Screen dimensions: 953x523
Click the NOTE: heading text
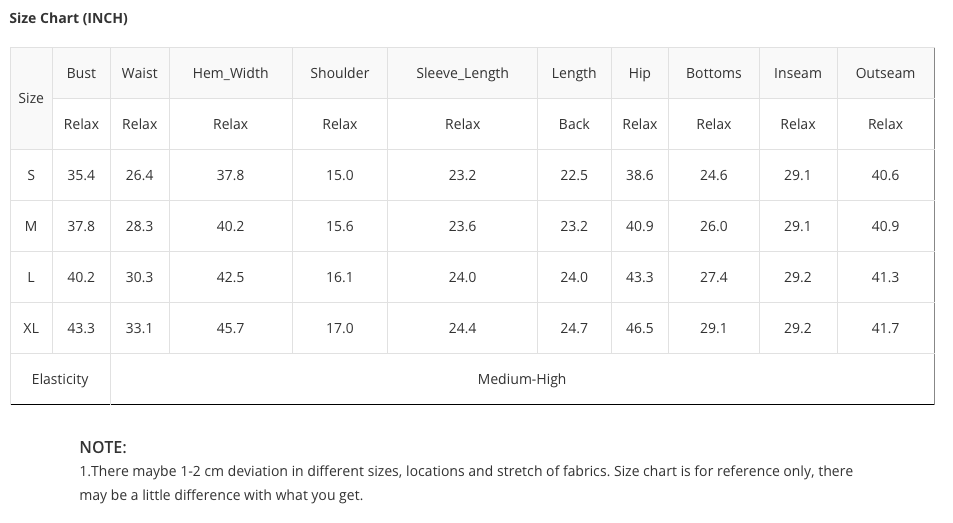[103, 448]
